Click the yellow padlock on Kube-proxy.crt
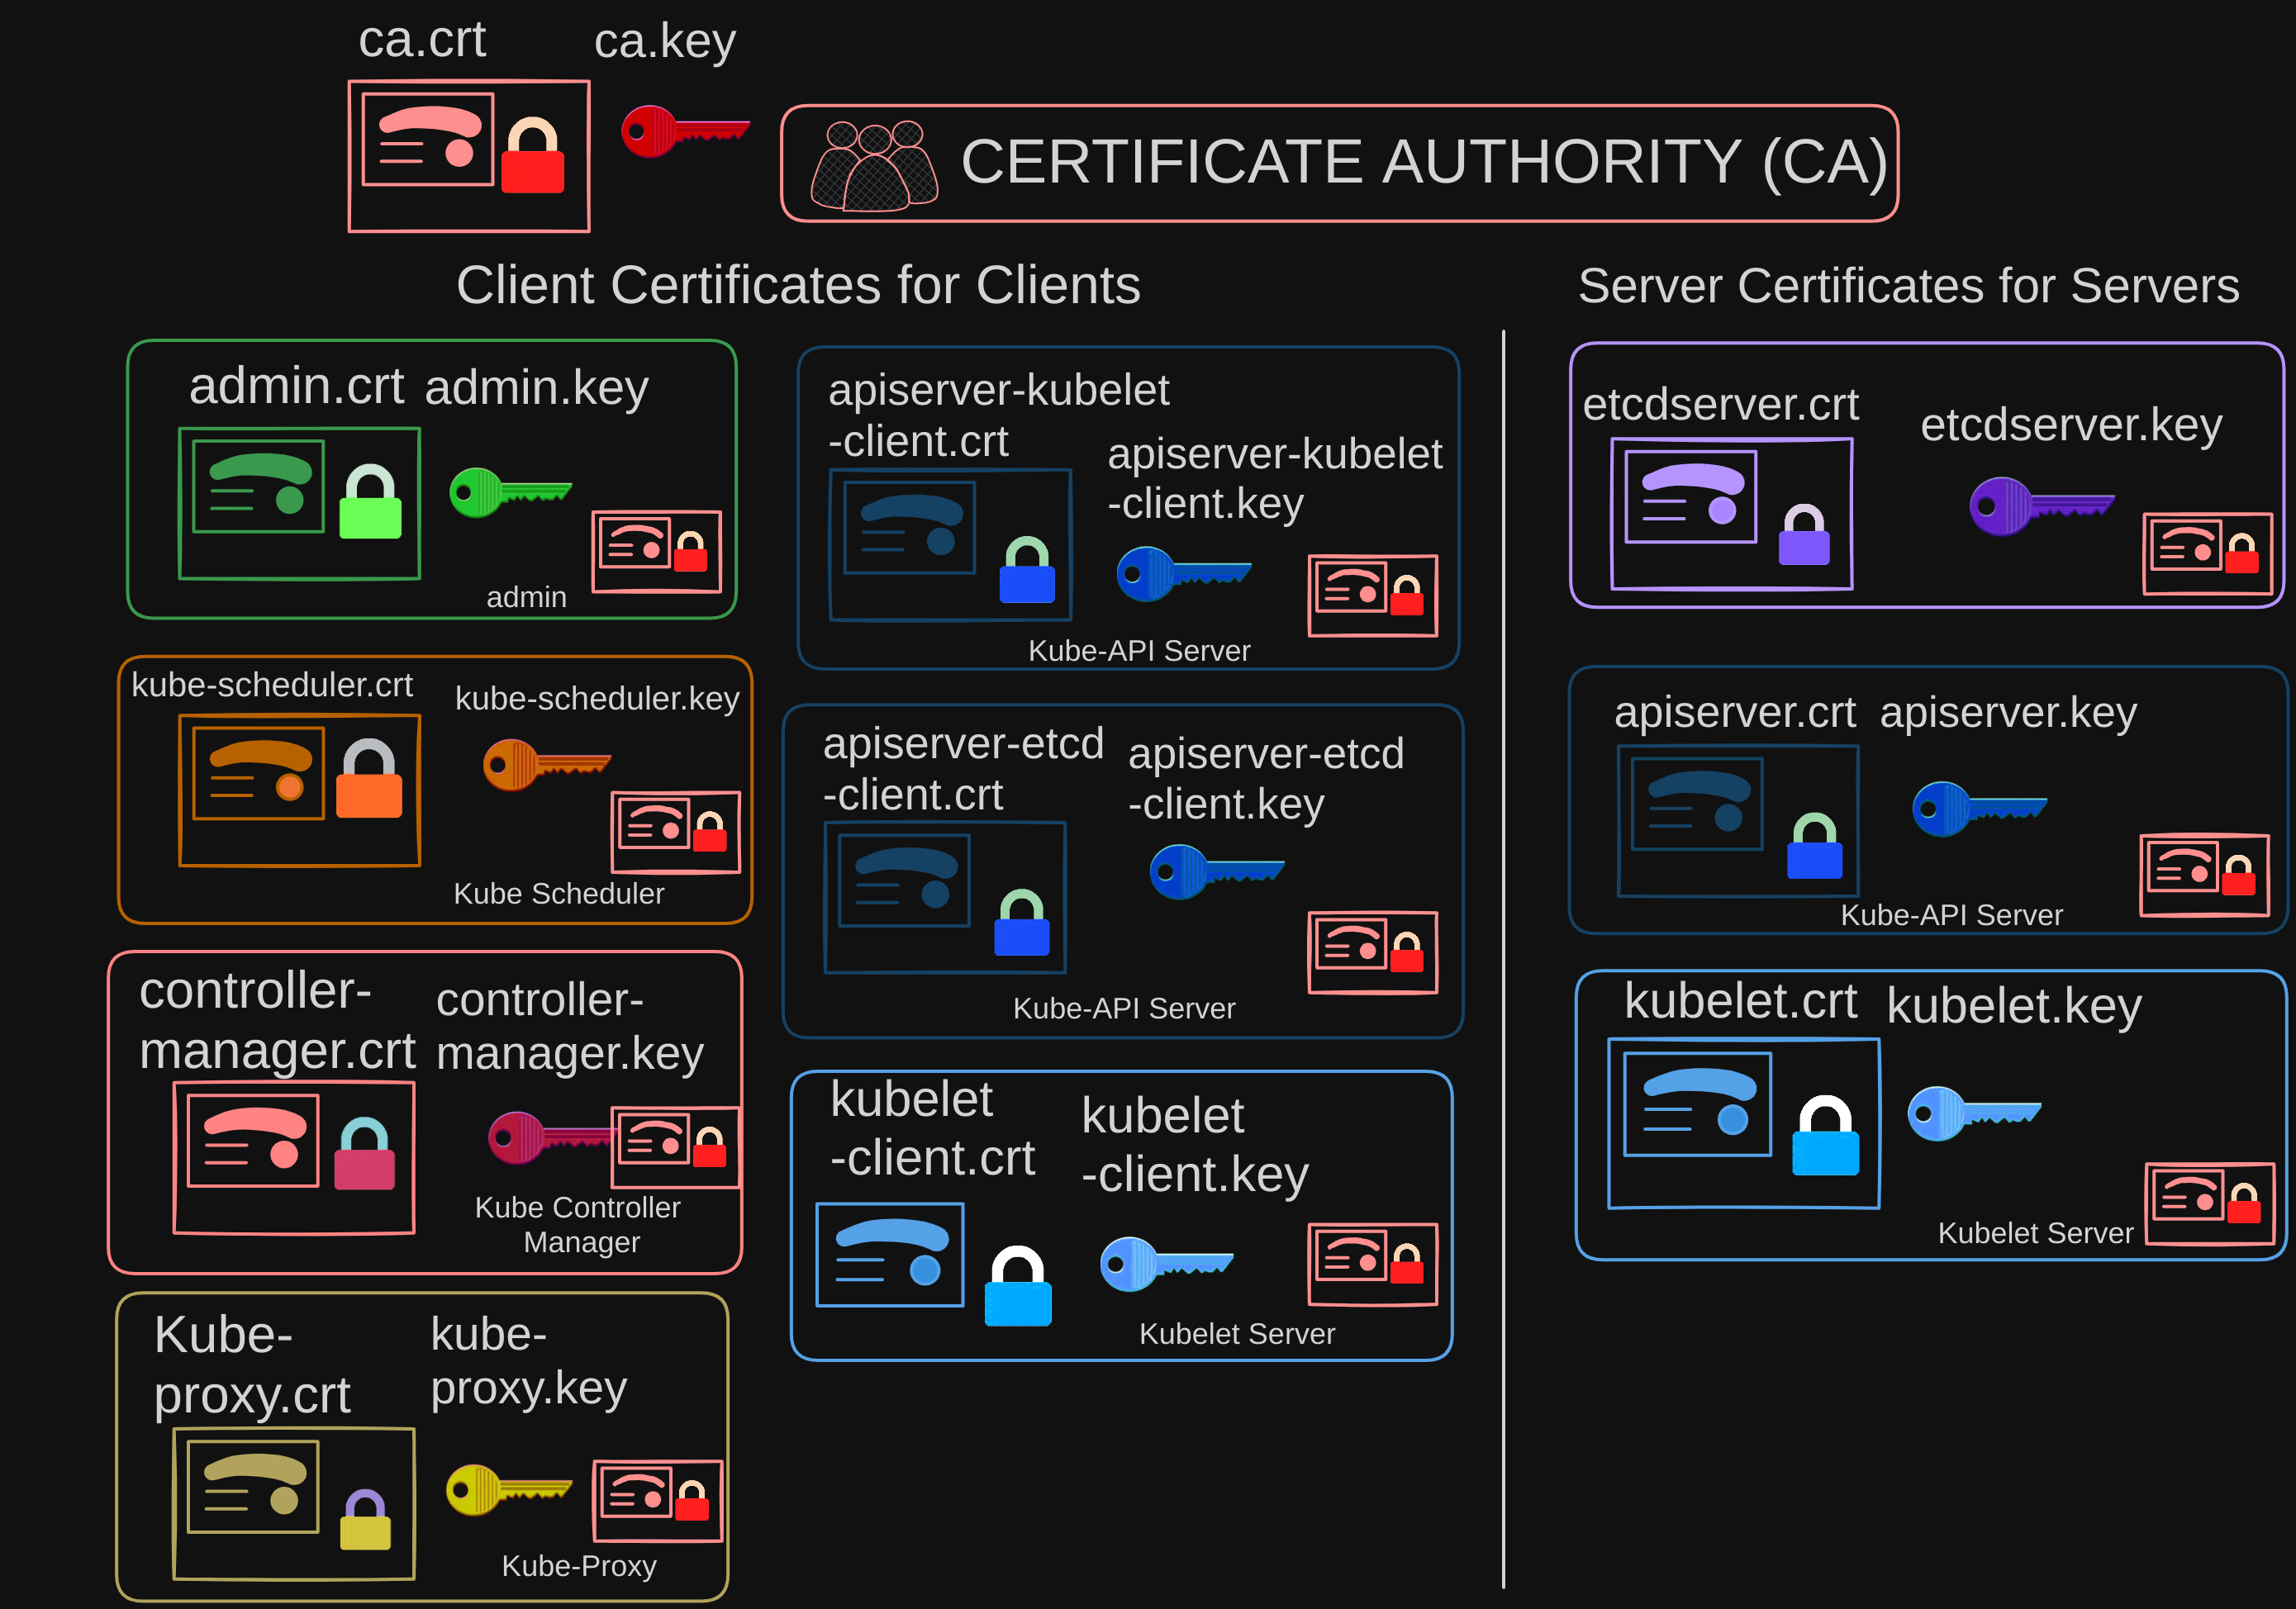The image size is (2296, 1609). 365,1520
